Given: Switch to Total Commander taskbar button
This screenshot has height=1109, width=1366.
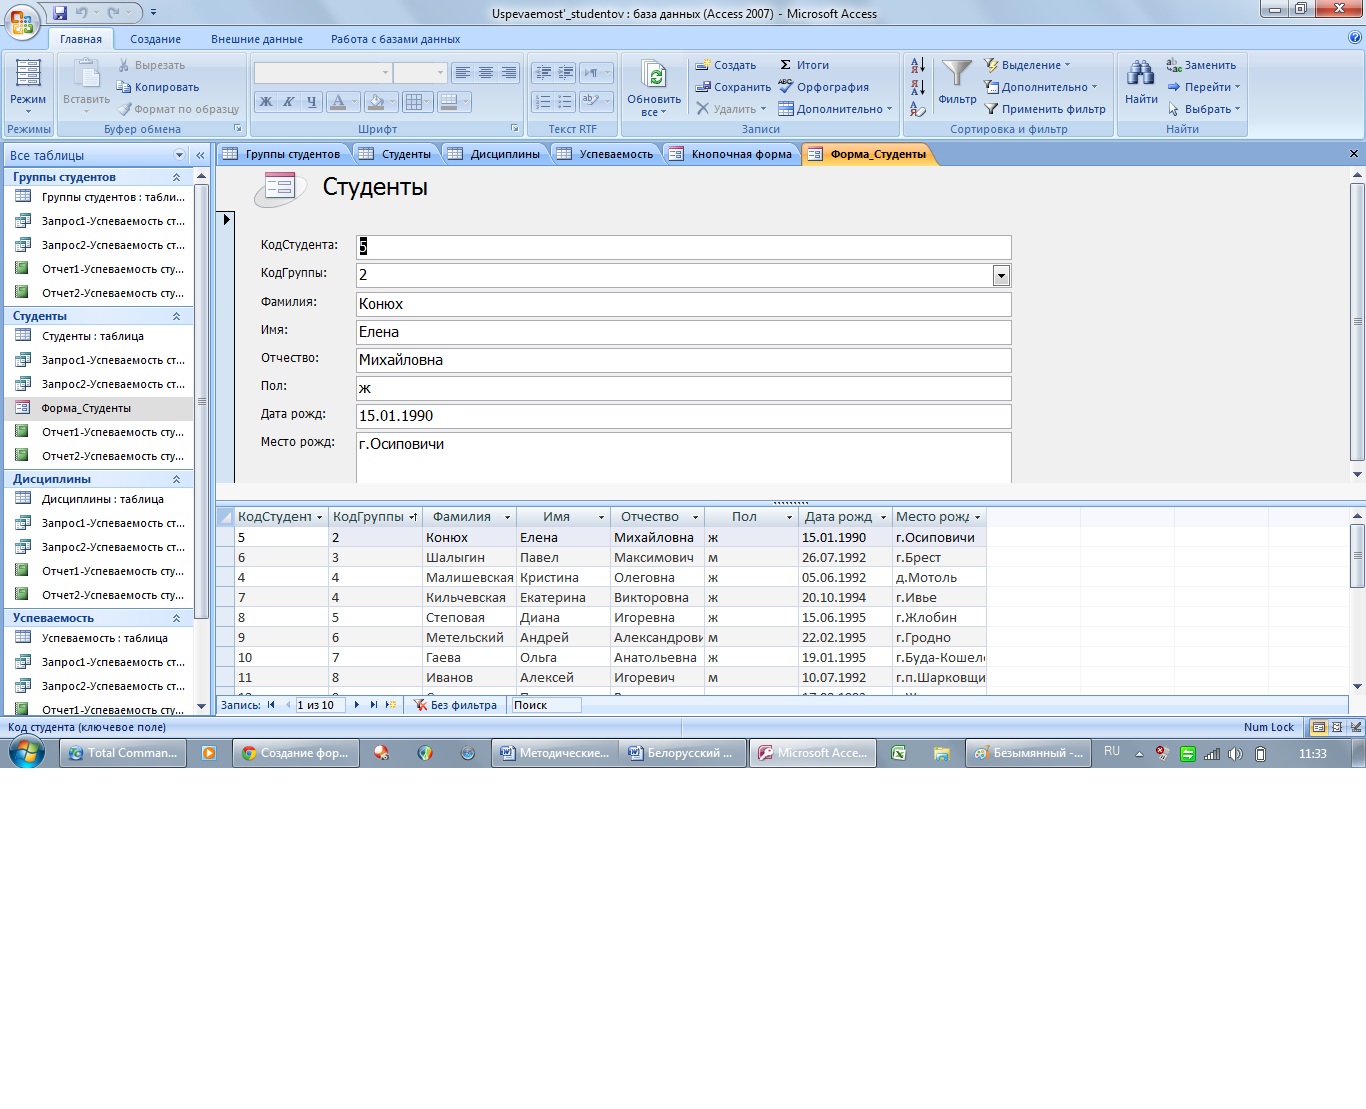Looking at the screenshot, I should point(121,753).
